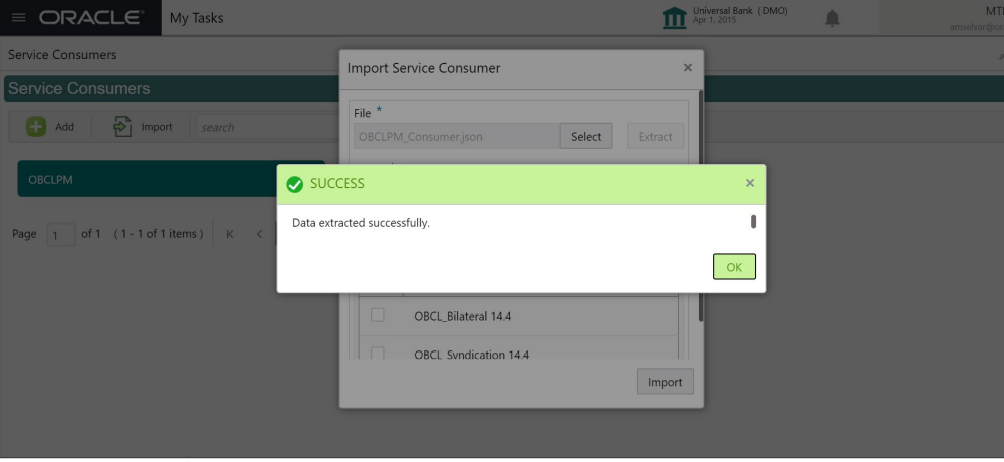This screenshot has height=462, width=1004.
Task: Close the SUCCESS message popup
Action: pyautogui.click(x=750, y=183)
